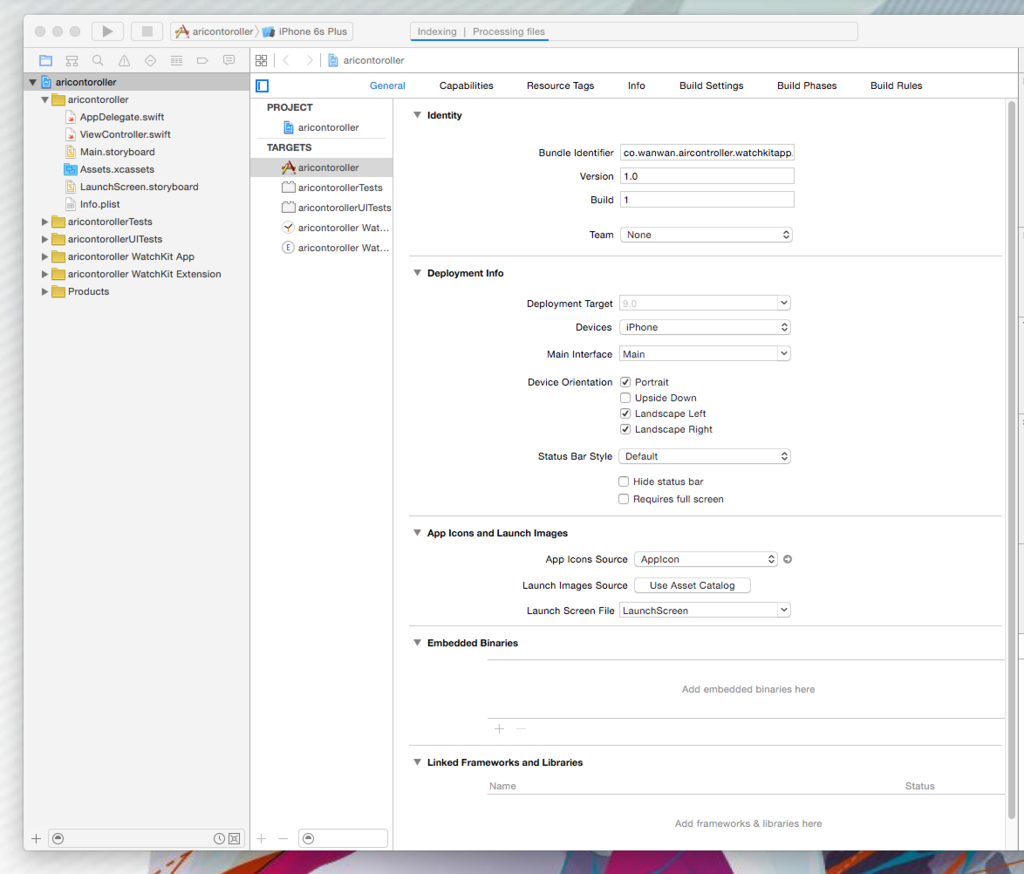The width and height of the screenshot is (1024, 874).
Task: Open AppDelegate.swift in navigator
Action: coord(122,117)
